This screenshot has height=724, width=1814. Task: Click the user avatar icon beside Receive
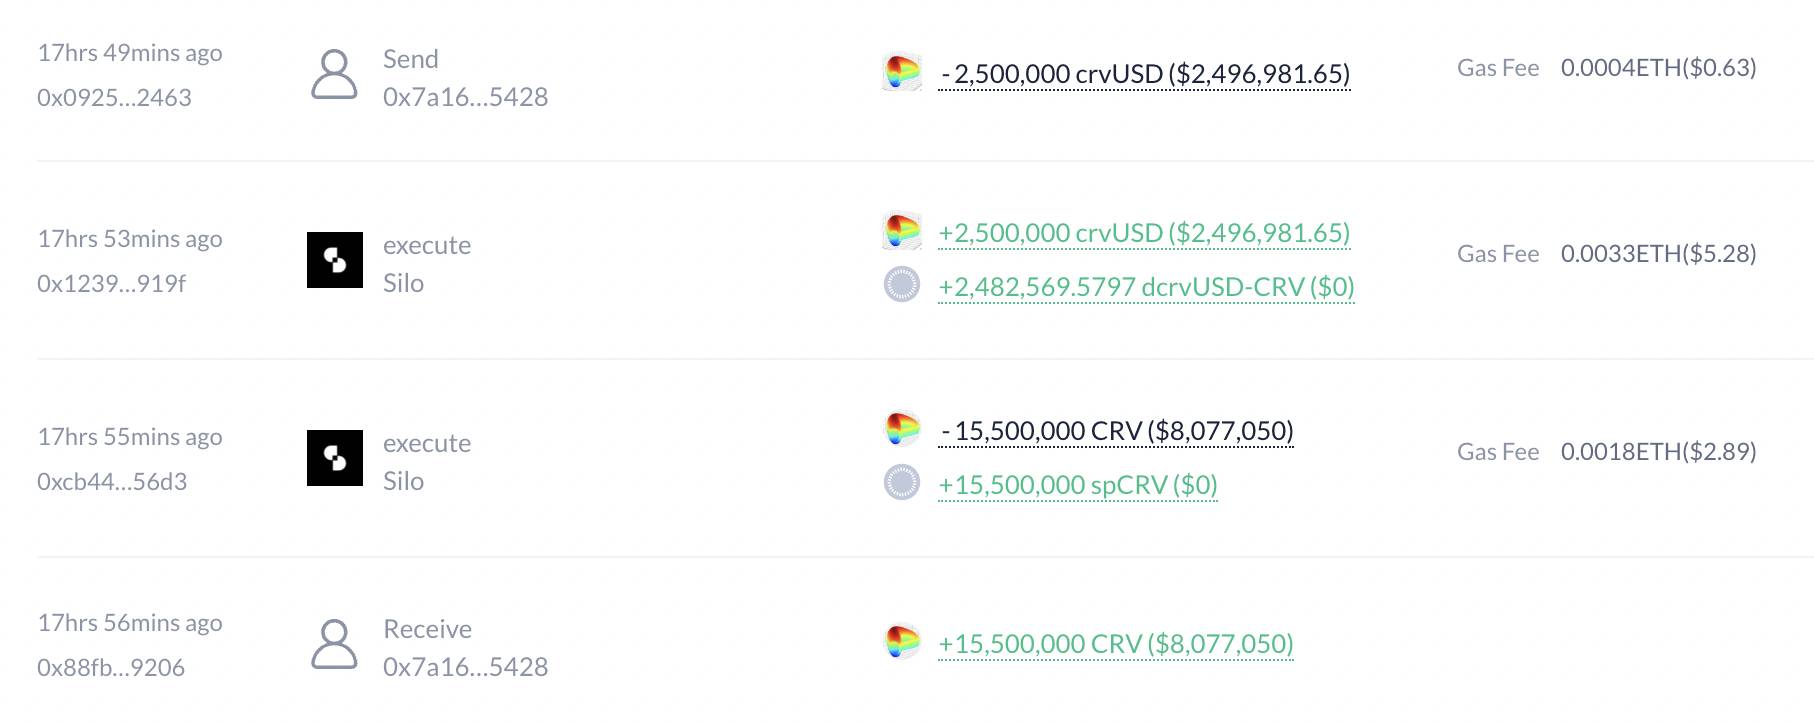[334, 644]
